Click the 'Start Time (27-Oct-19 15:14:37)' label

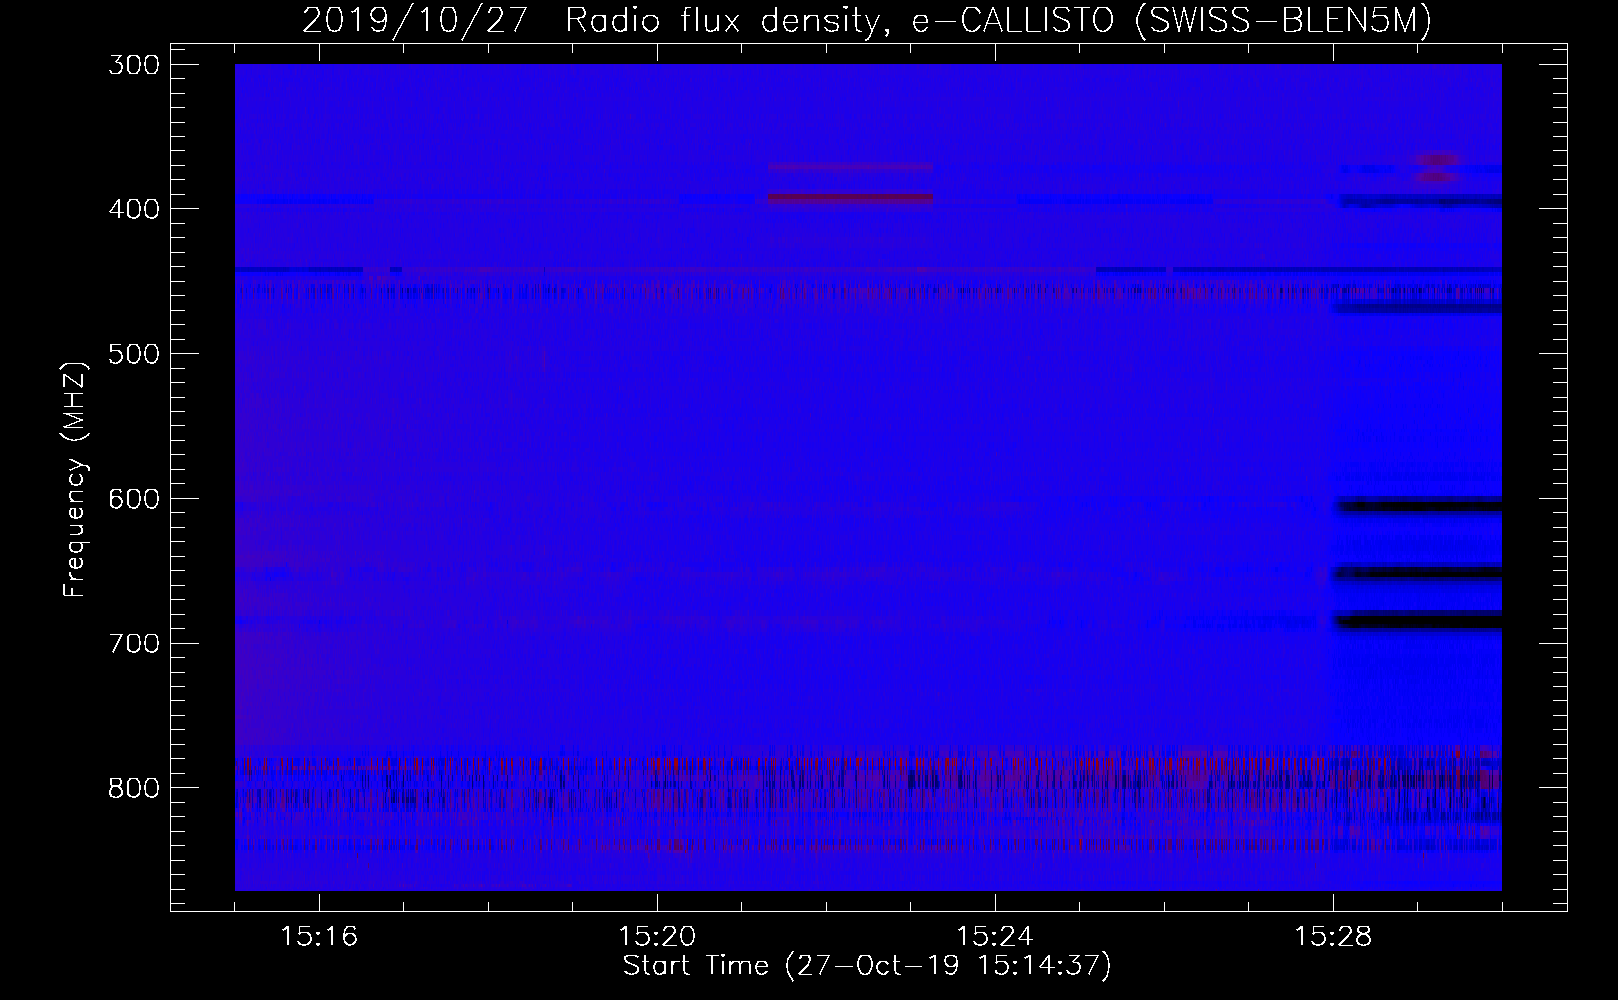[867, 966]
